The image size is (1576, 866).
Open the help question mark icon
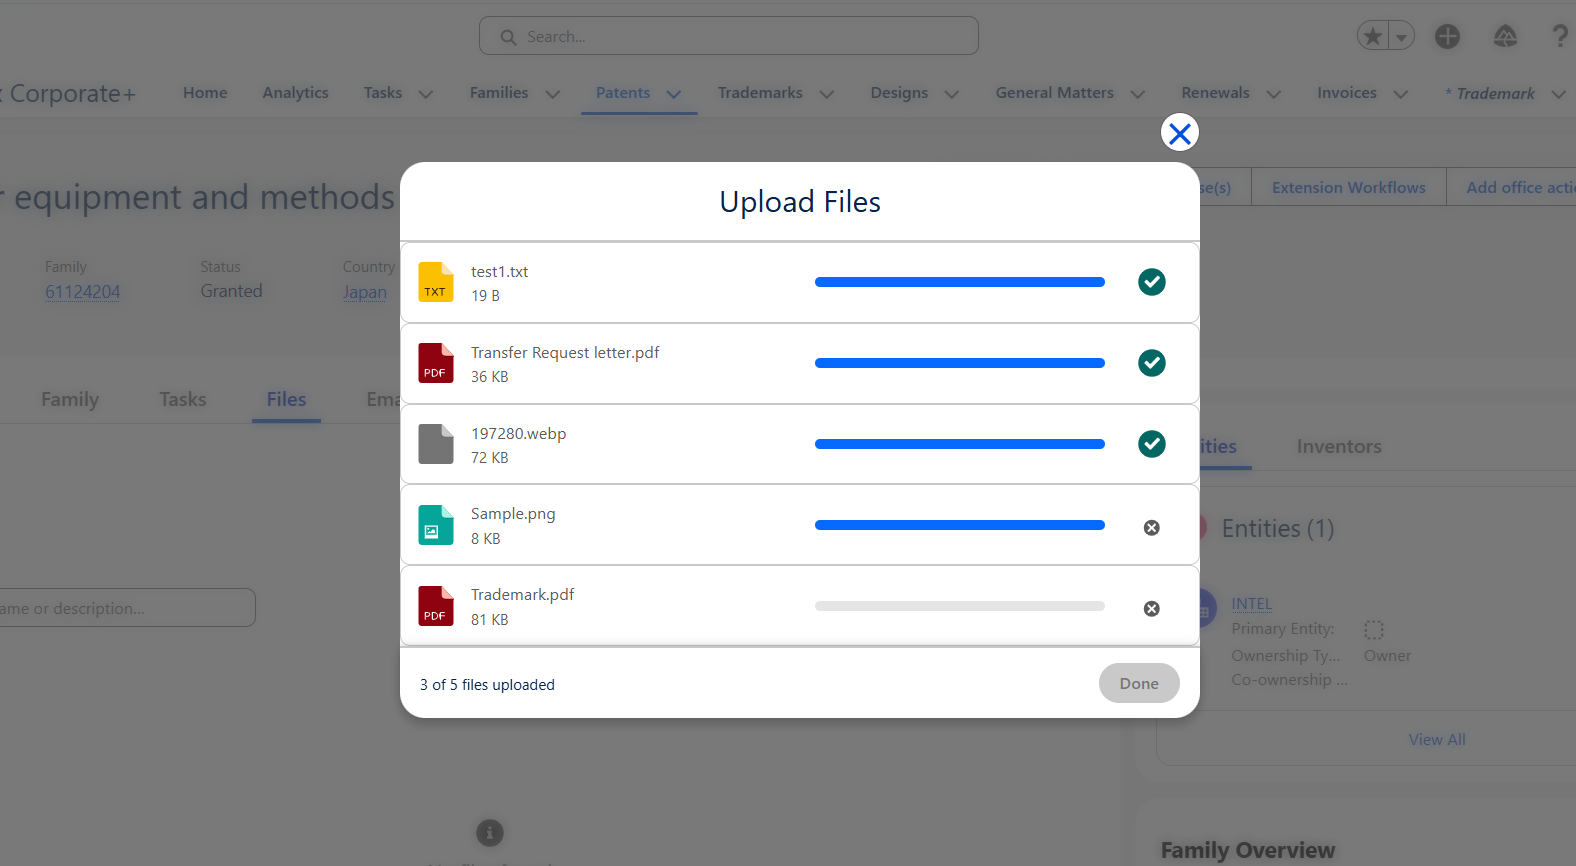[x=1559, y=37]
